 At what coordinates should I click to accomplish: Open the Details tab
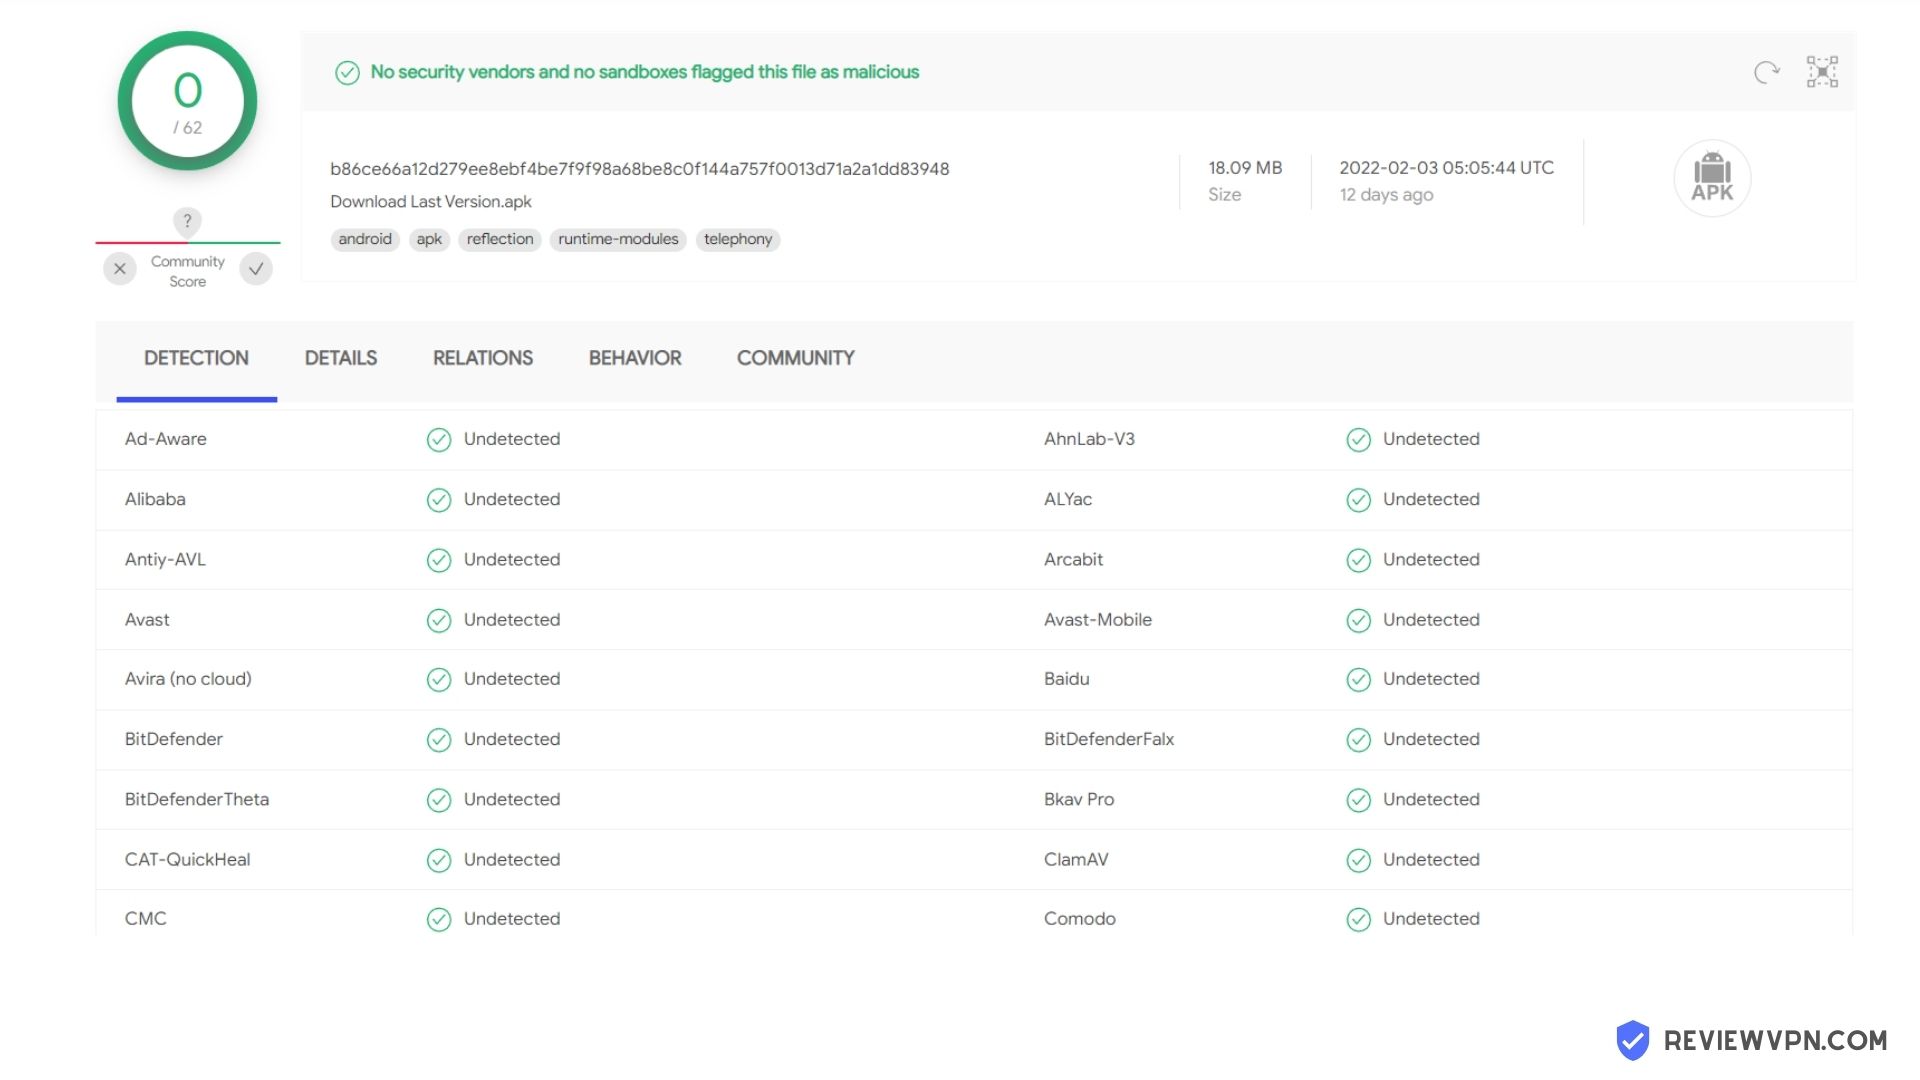[x=341, y=358]
